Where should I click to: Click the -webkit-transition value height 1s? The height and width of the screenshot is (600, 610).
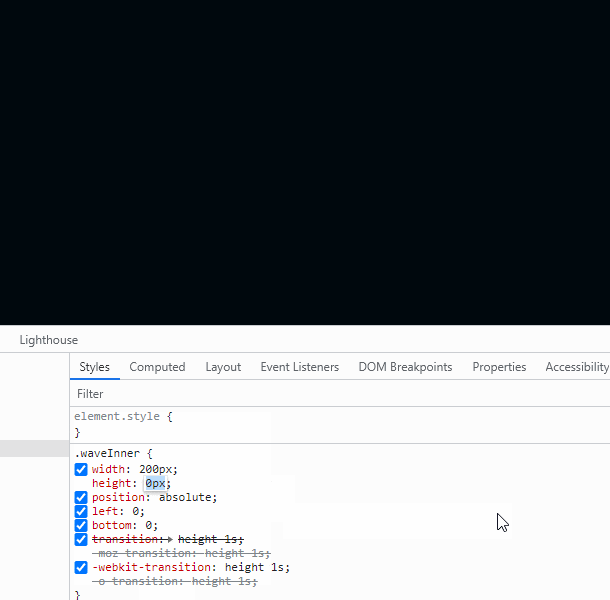[254, 567]
